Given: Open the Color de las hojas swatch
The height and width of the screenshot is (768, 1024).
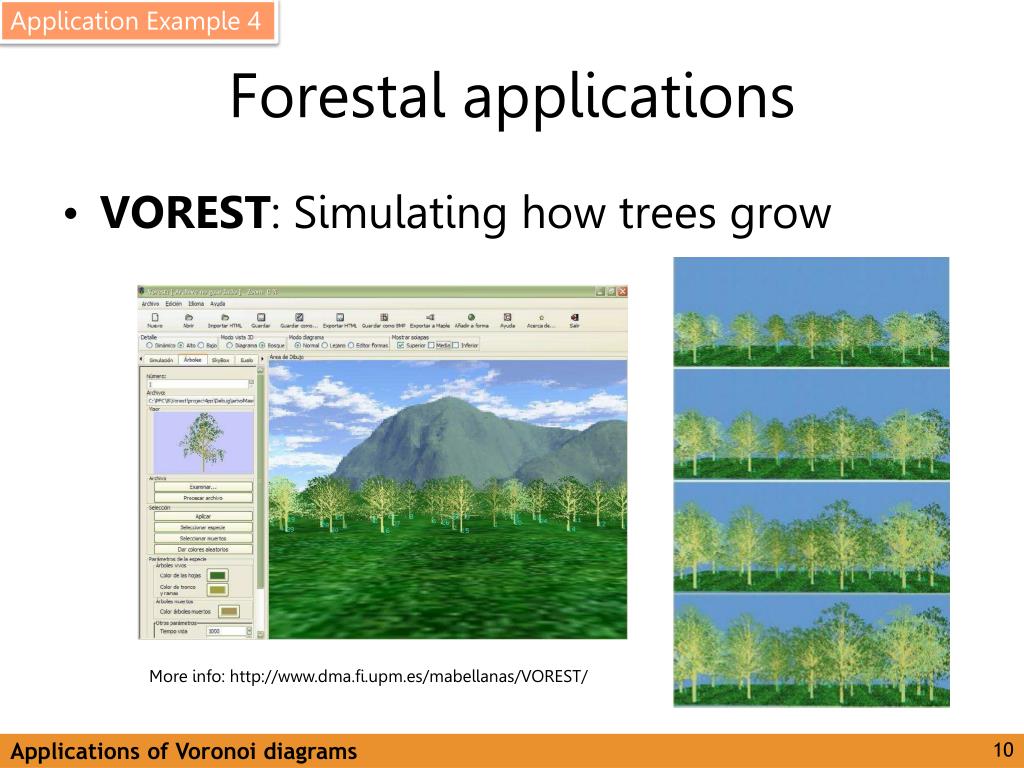Looking at the screenshot, I should (217, 575).
